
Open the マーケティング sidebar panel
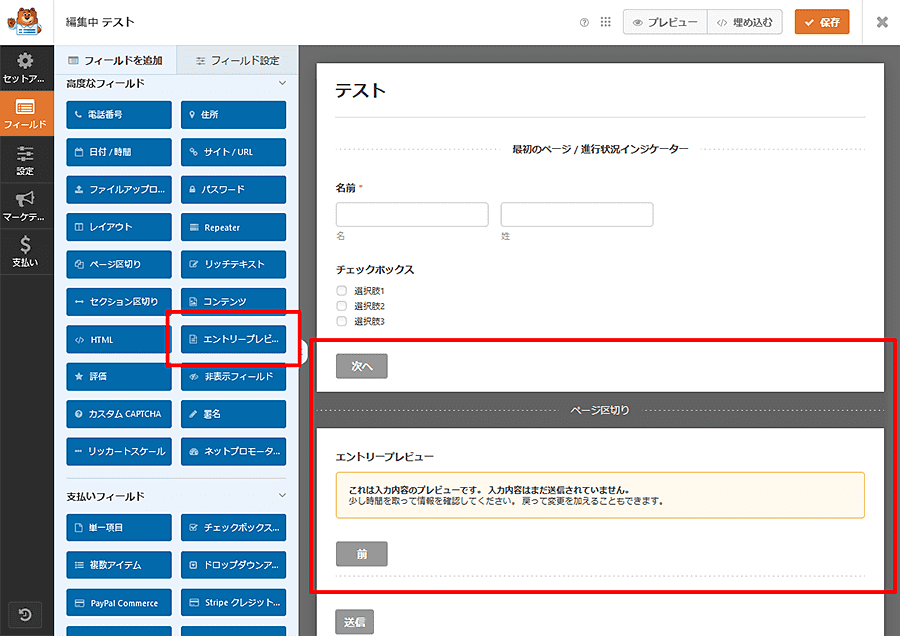(26, 206)
